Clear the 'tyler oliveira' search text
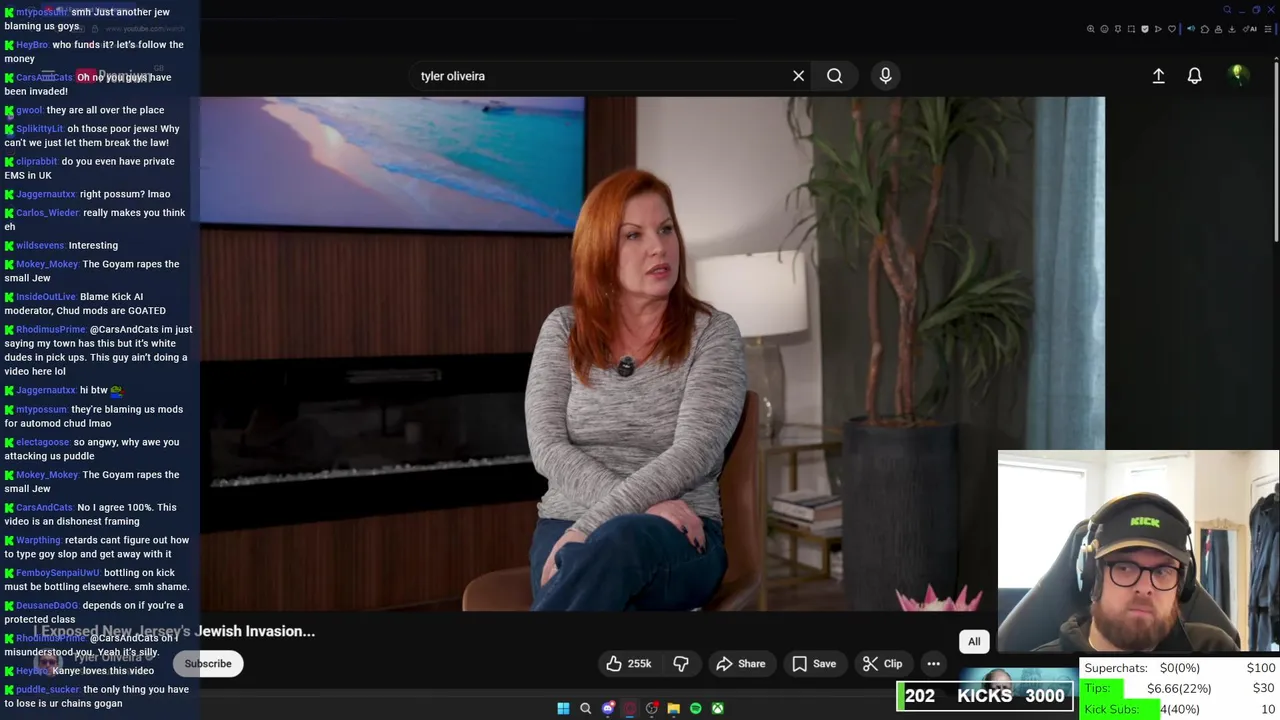1280x720 pixels. pyautogui.click(x=798, y=76)
